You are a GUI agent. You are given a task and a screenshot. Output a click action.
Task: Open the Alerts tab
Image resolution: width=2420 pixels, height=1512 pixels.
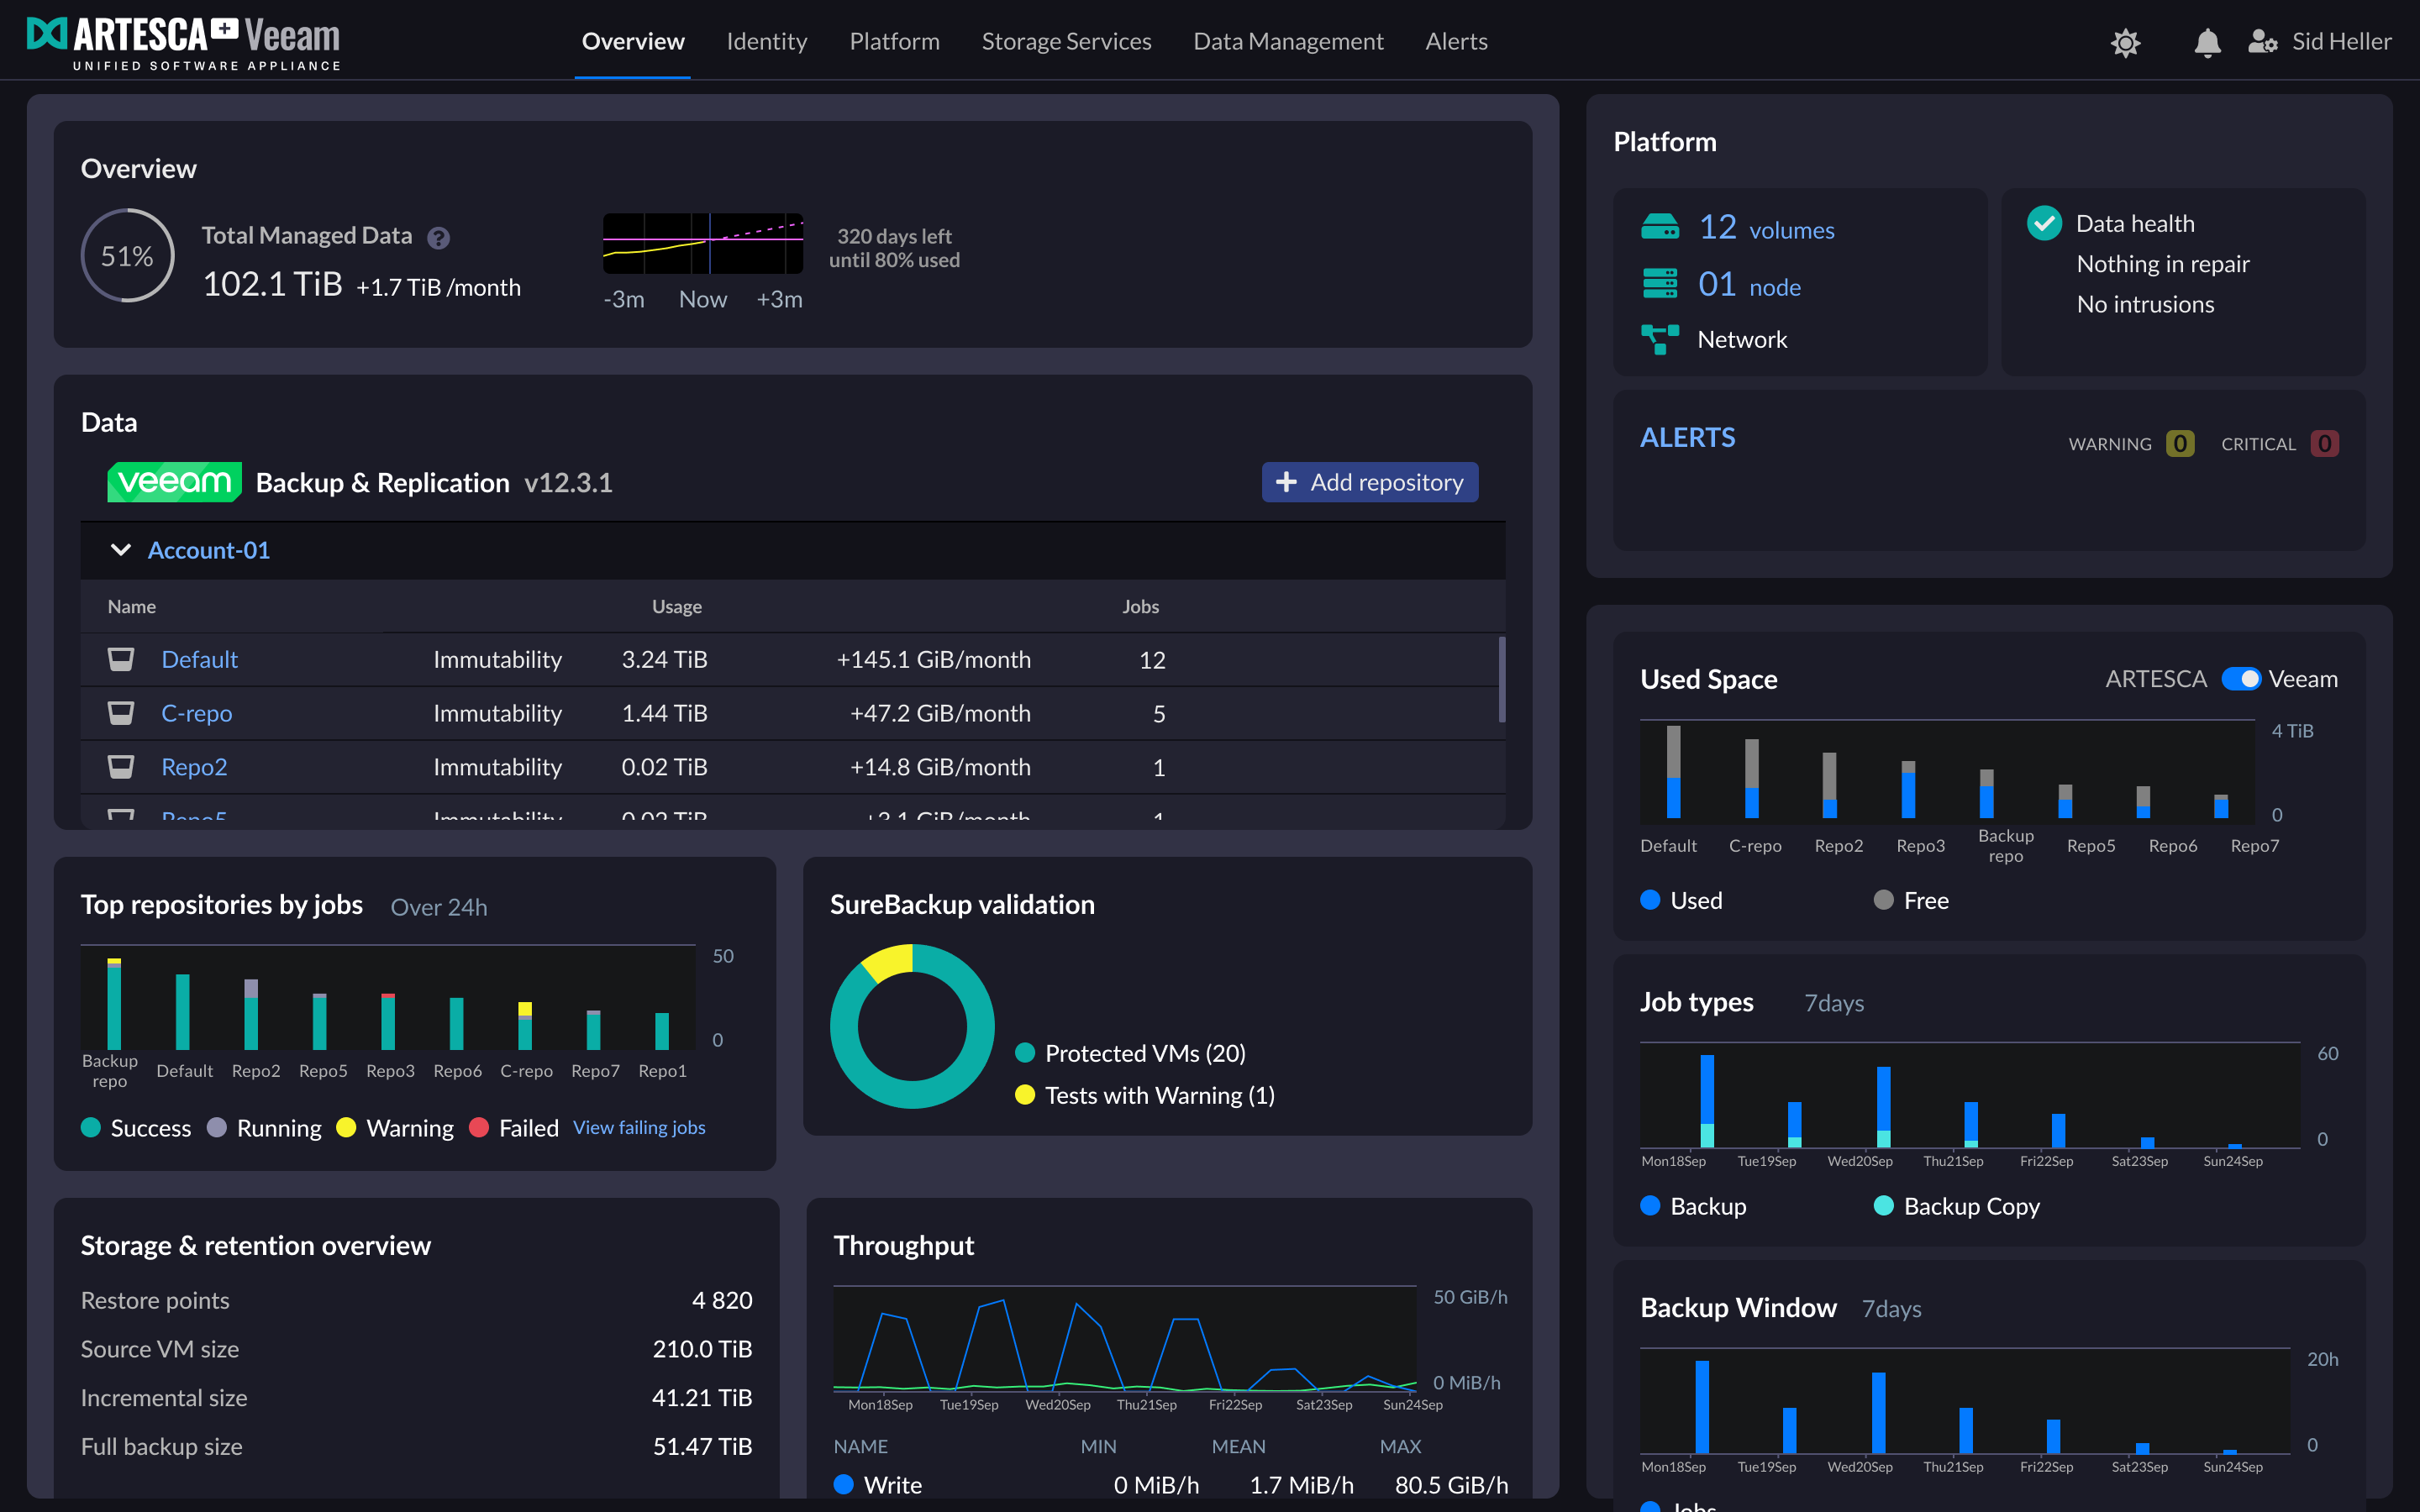(1456, 41)
